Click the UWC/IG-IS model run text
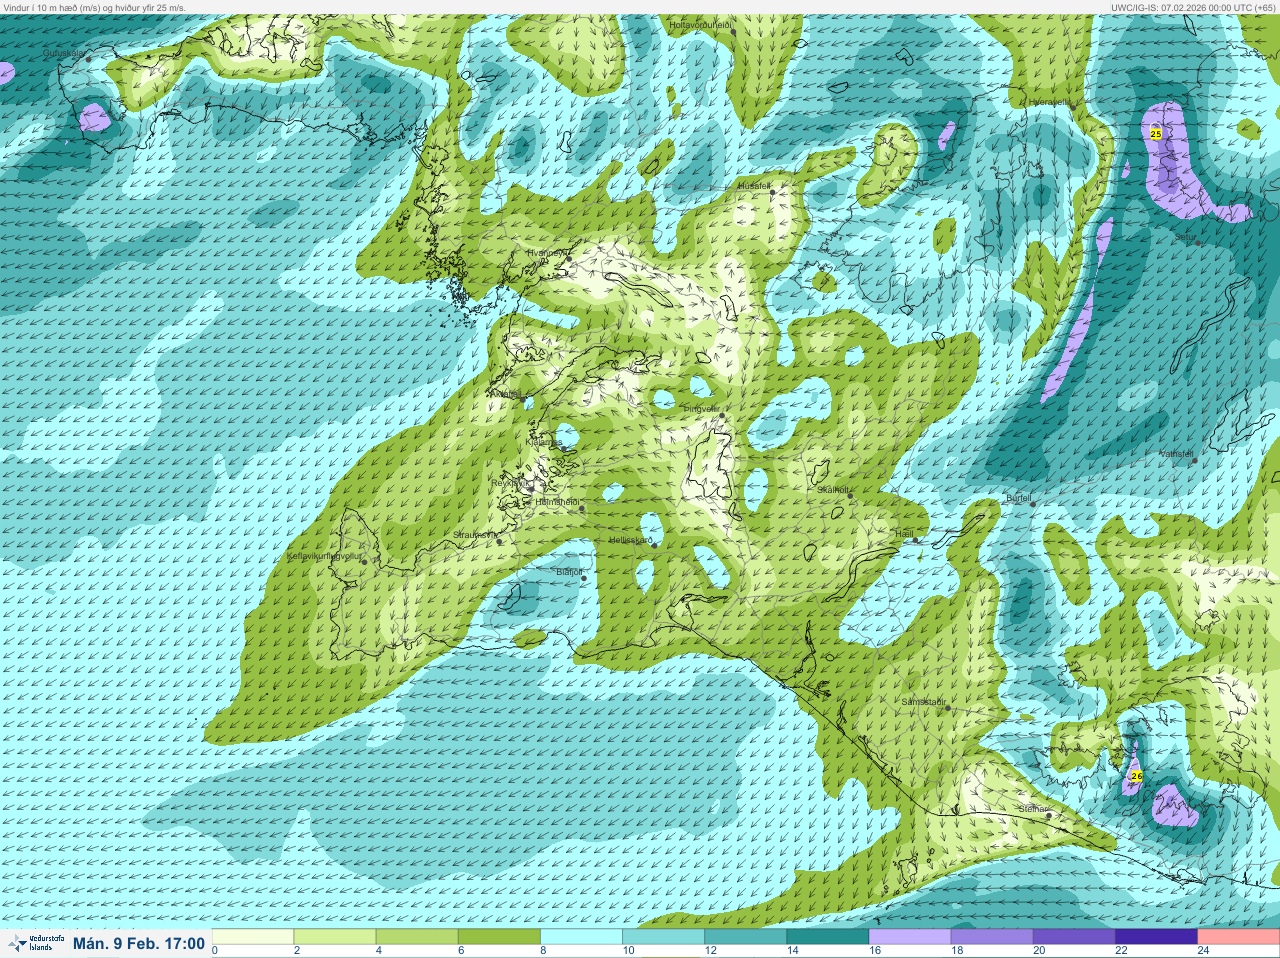The image size is (1280, 958). (x=1194, y=7)
